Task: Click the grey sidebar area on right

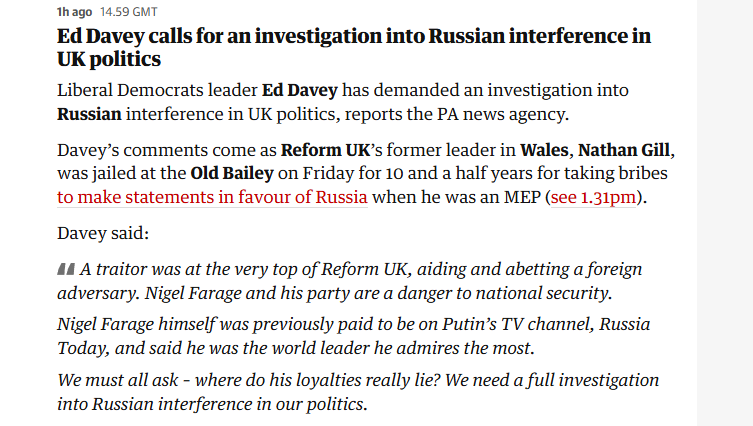Action: (x=724, y=212)
